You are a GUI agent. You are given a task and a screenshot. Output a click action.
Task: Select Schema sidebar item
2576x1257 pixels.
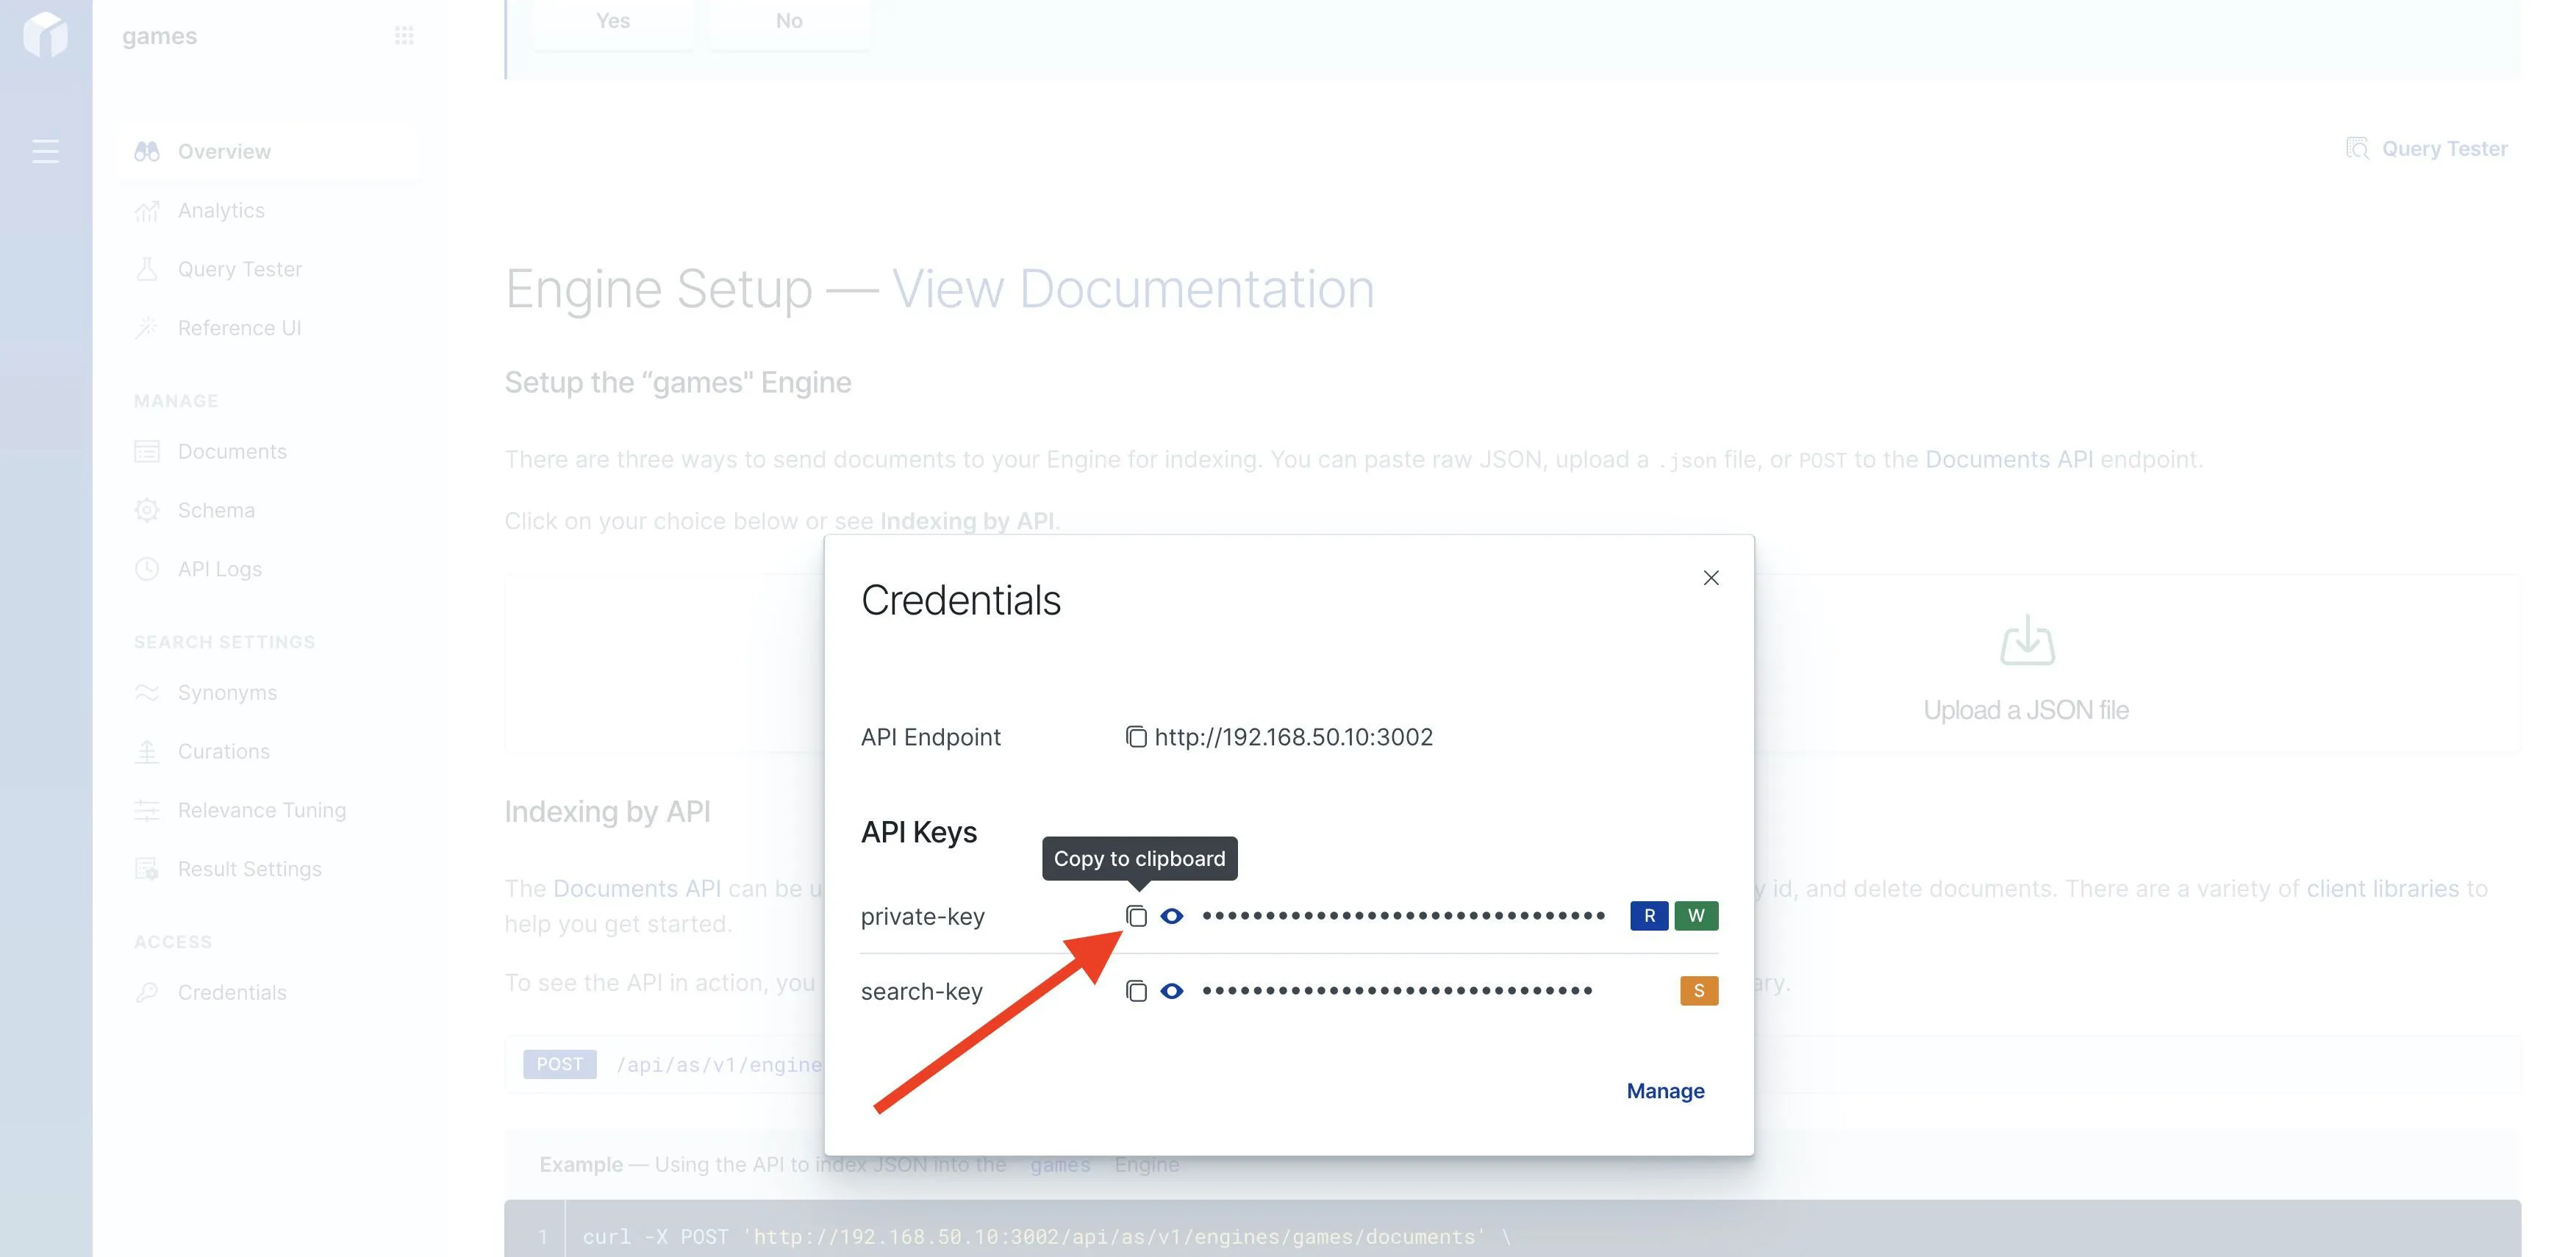click(216, 511)
